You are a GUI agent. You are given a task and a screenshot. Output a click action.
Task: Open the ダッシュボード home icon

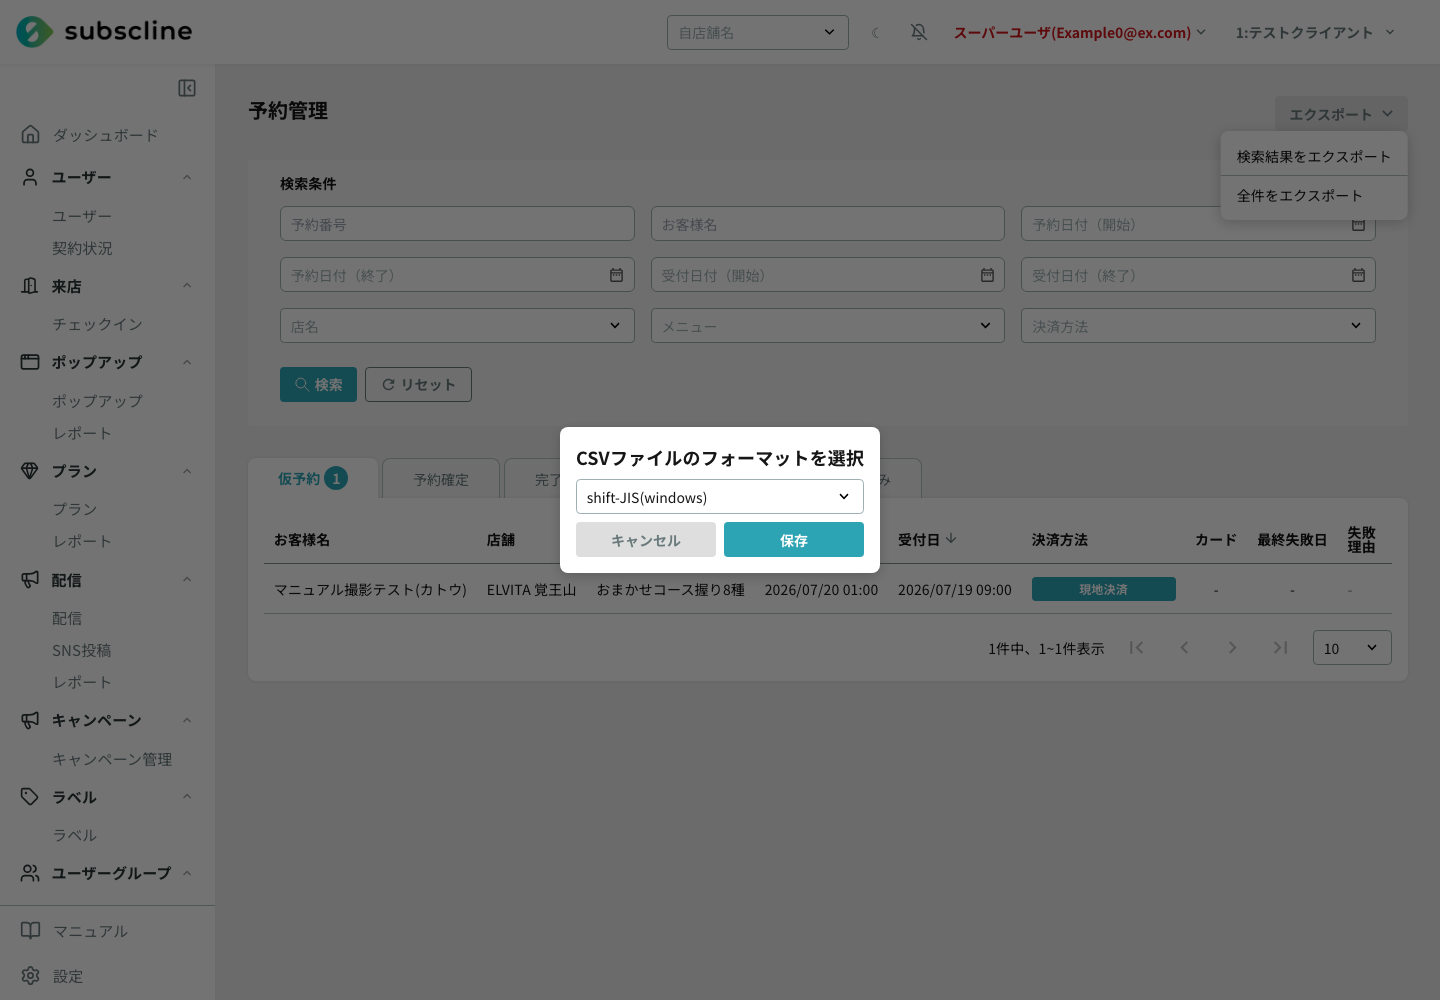click(31, 134)
